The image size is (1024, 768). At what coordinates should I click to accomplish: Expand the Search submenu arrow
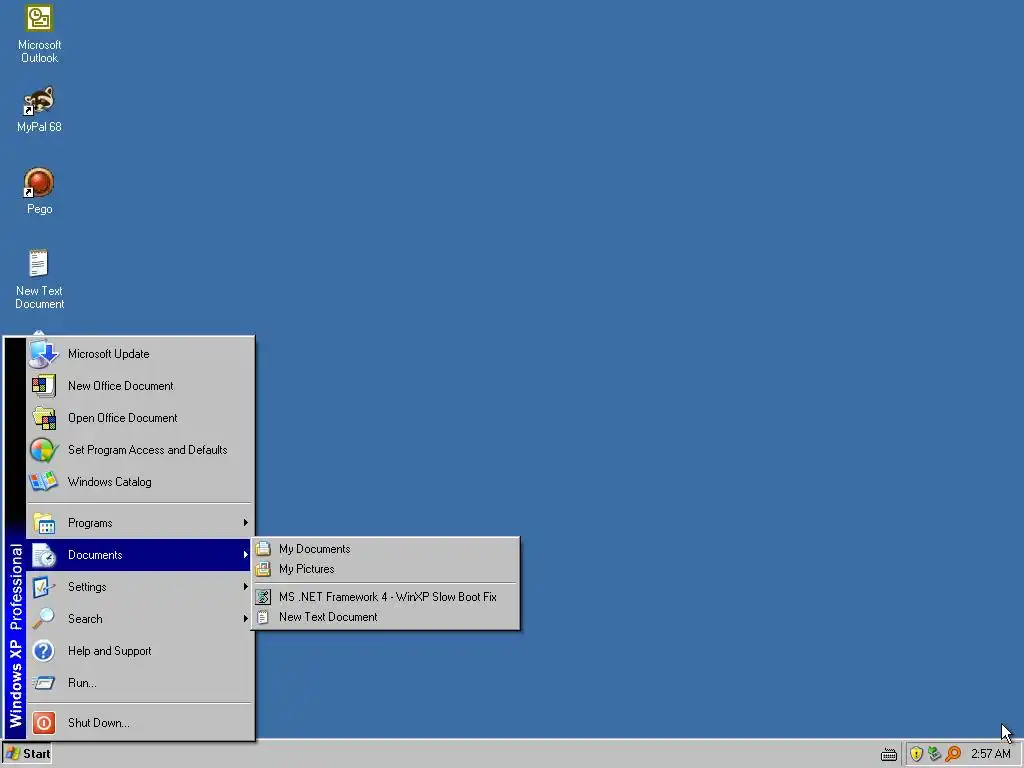tap(246, 618)
